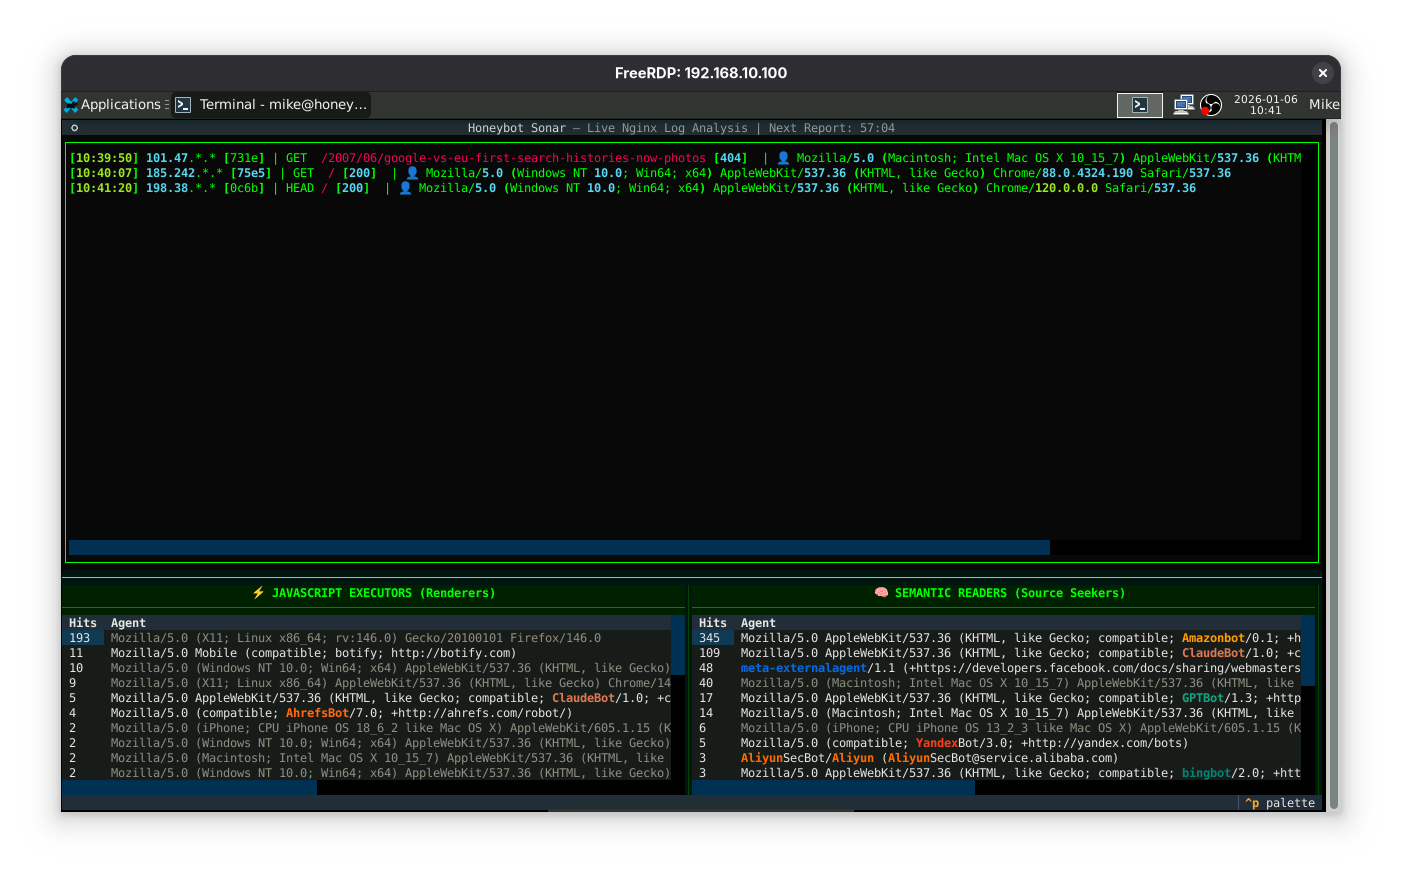Click the brain icon by SEMANTIC READERS
Screen dimensions: 1402x879
(x=881, y=593)
